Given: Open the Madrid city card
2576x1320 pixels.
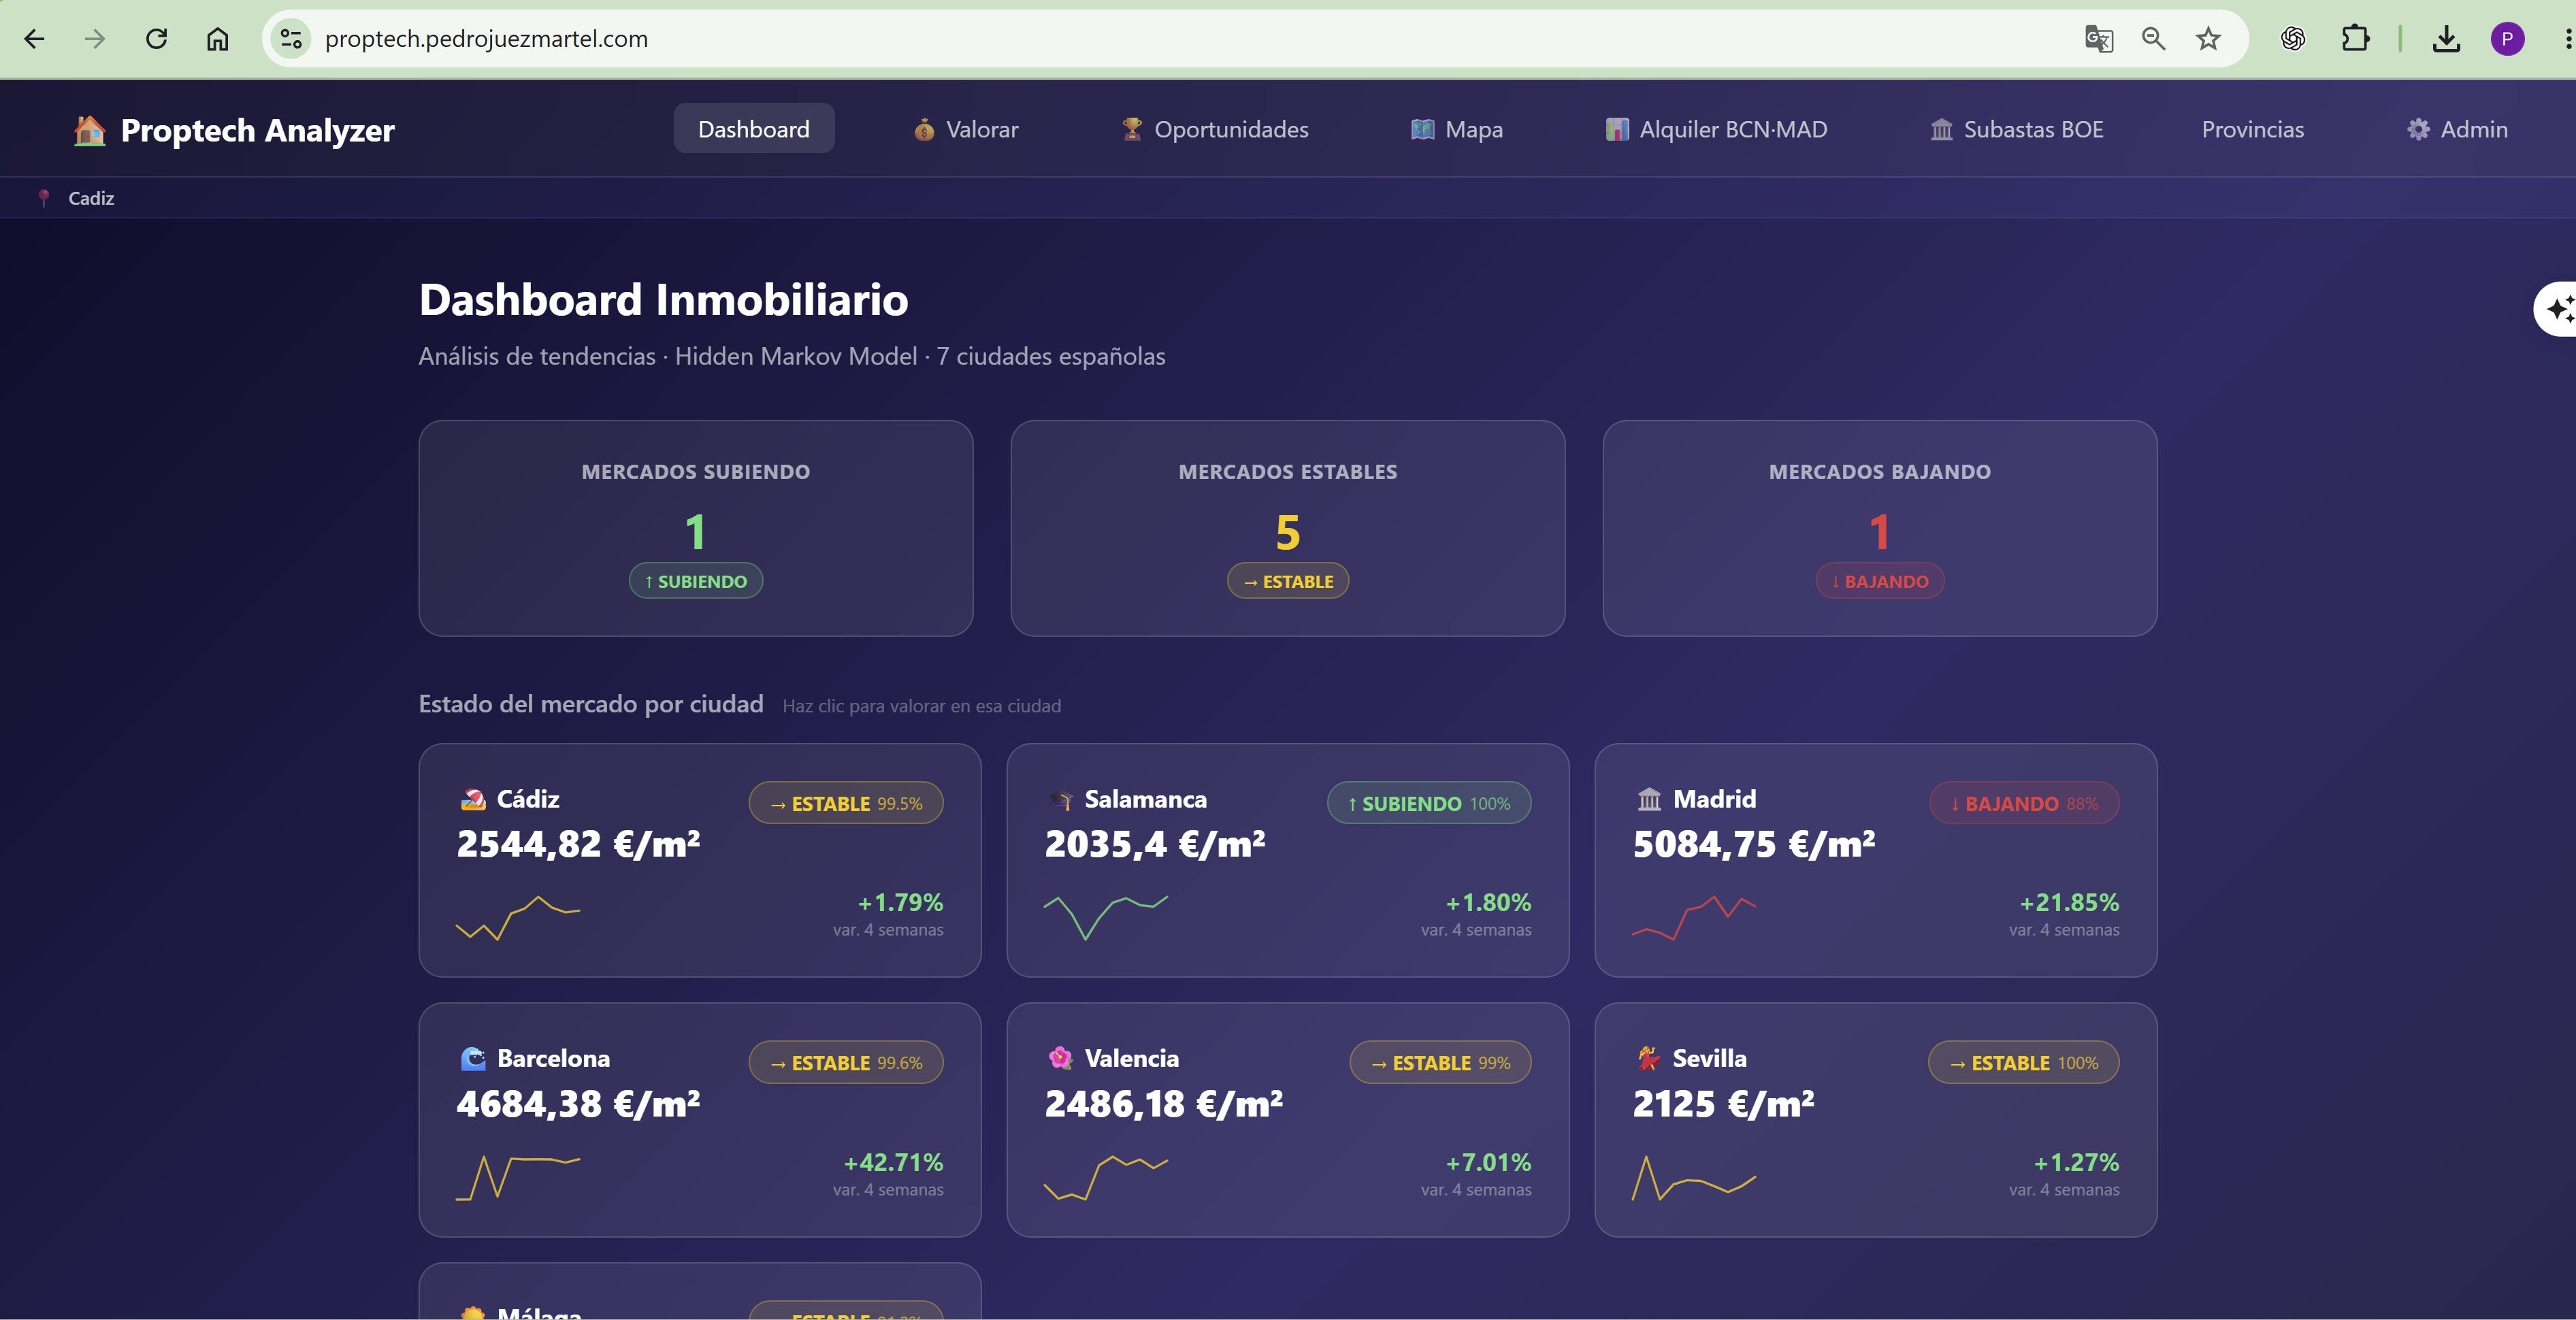Looking at the screenshot, I should [1876, 860].
